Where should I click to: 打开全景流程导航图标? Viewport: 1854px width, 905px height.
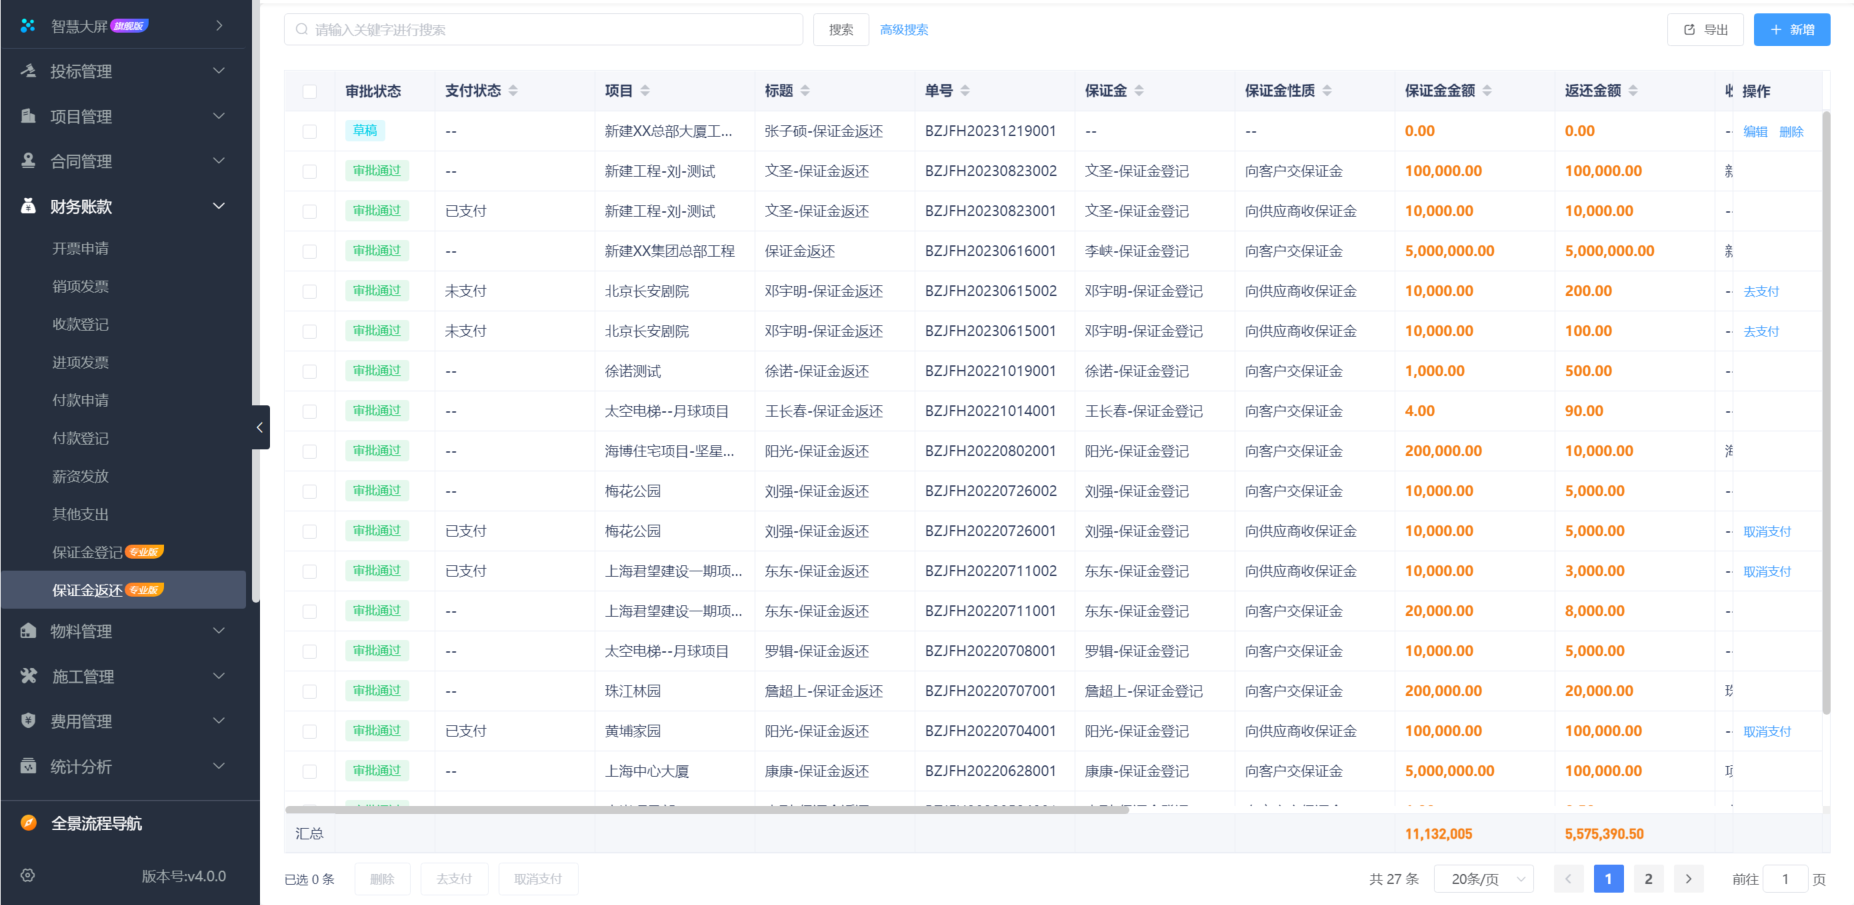(27, 823)
